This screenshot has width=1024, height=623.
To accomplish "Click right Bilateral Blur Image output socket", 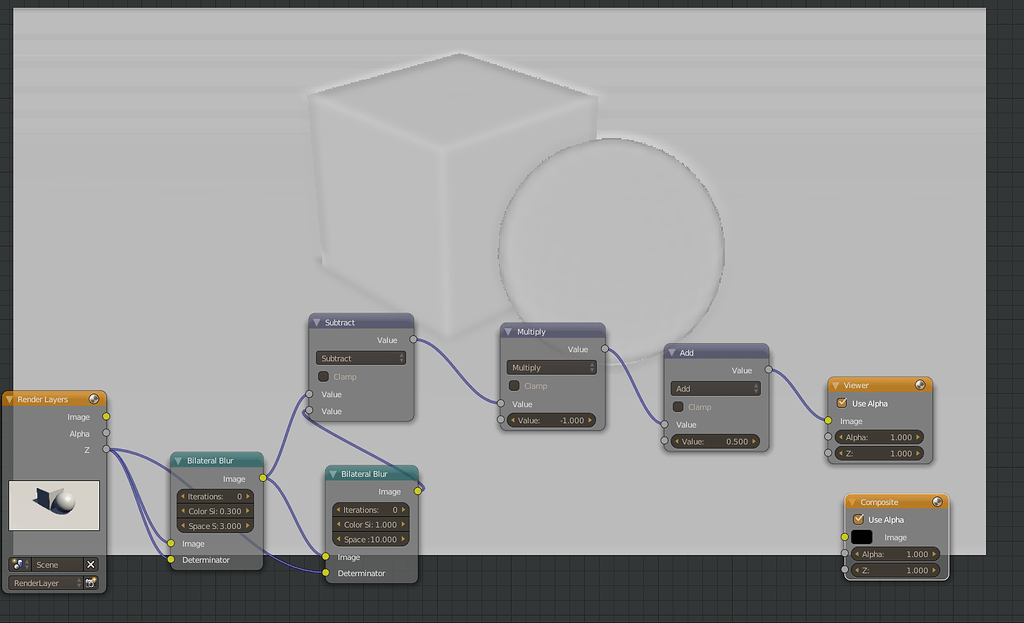I will pos(417,491).
